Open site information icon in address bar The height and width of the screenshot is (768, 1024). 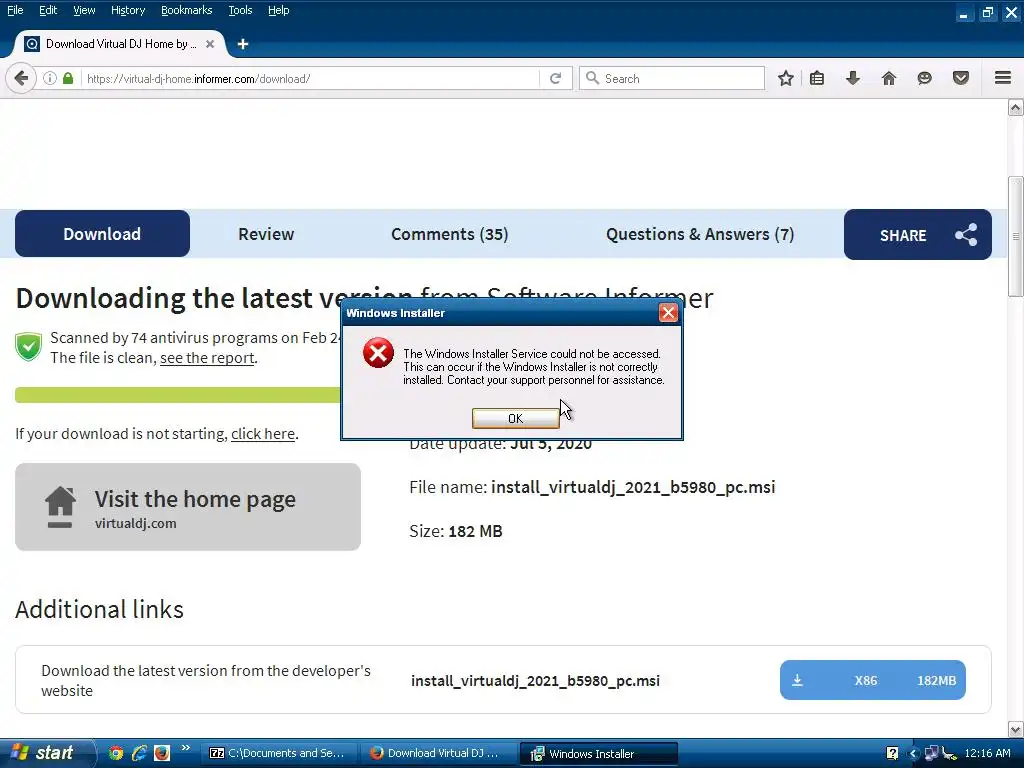point(50,78)
